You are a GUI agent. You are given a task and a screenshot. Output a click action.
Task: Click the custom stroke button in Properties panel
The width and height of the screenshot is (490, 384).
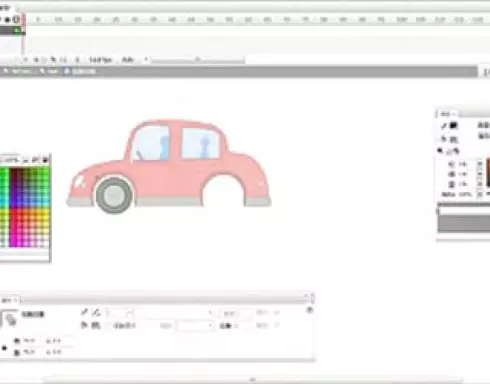pos(234,313)
